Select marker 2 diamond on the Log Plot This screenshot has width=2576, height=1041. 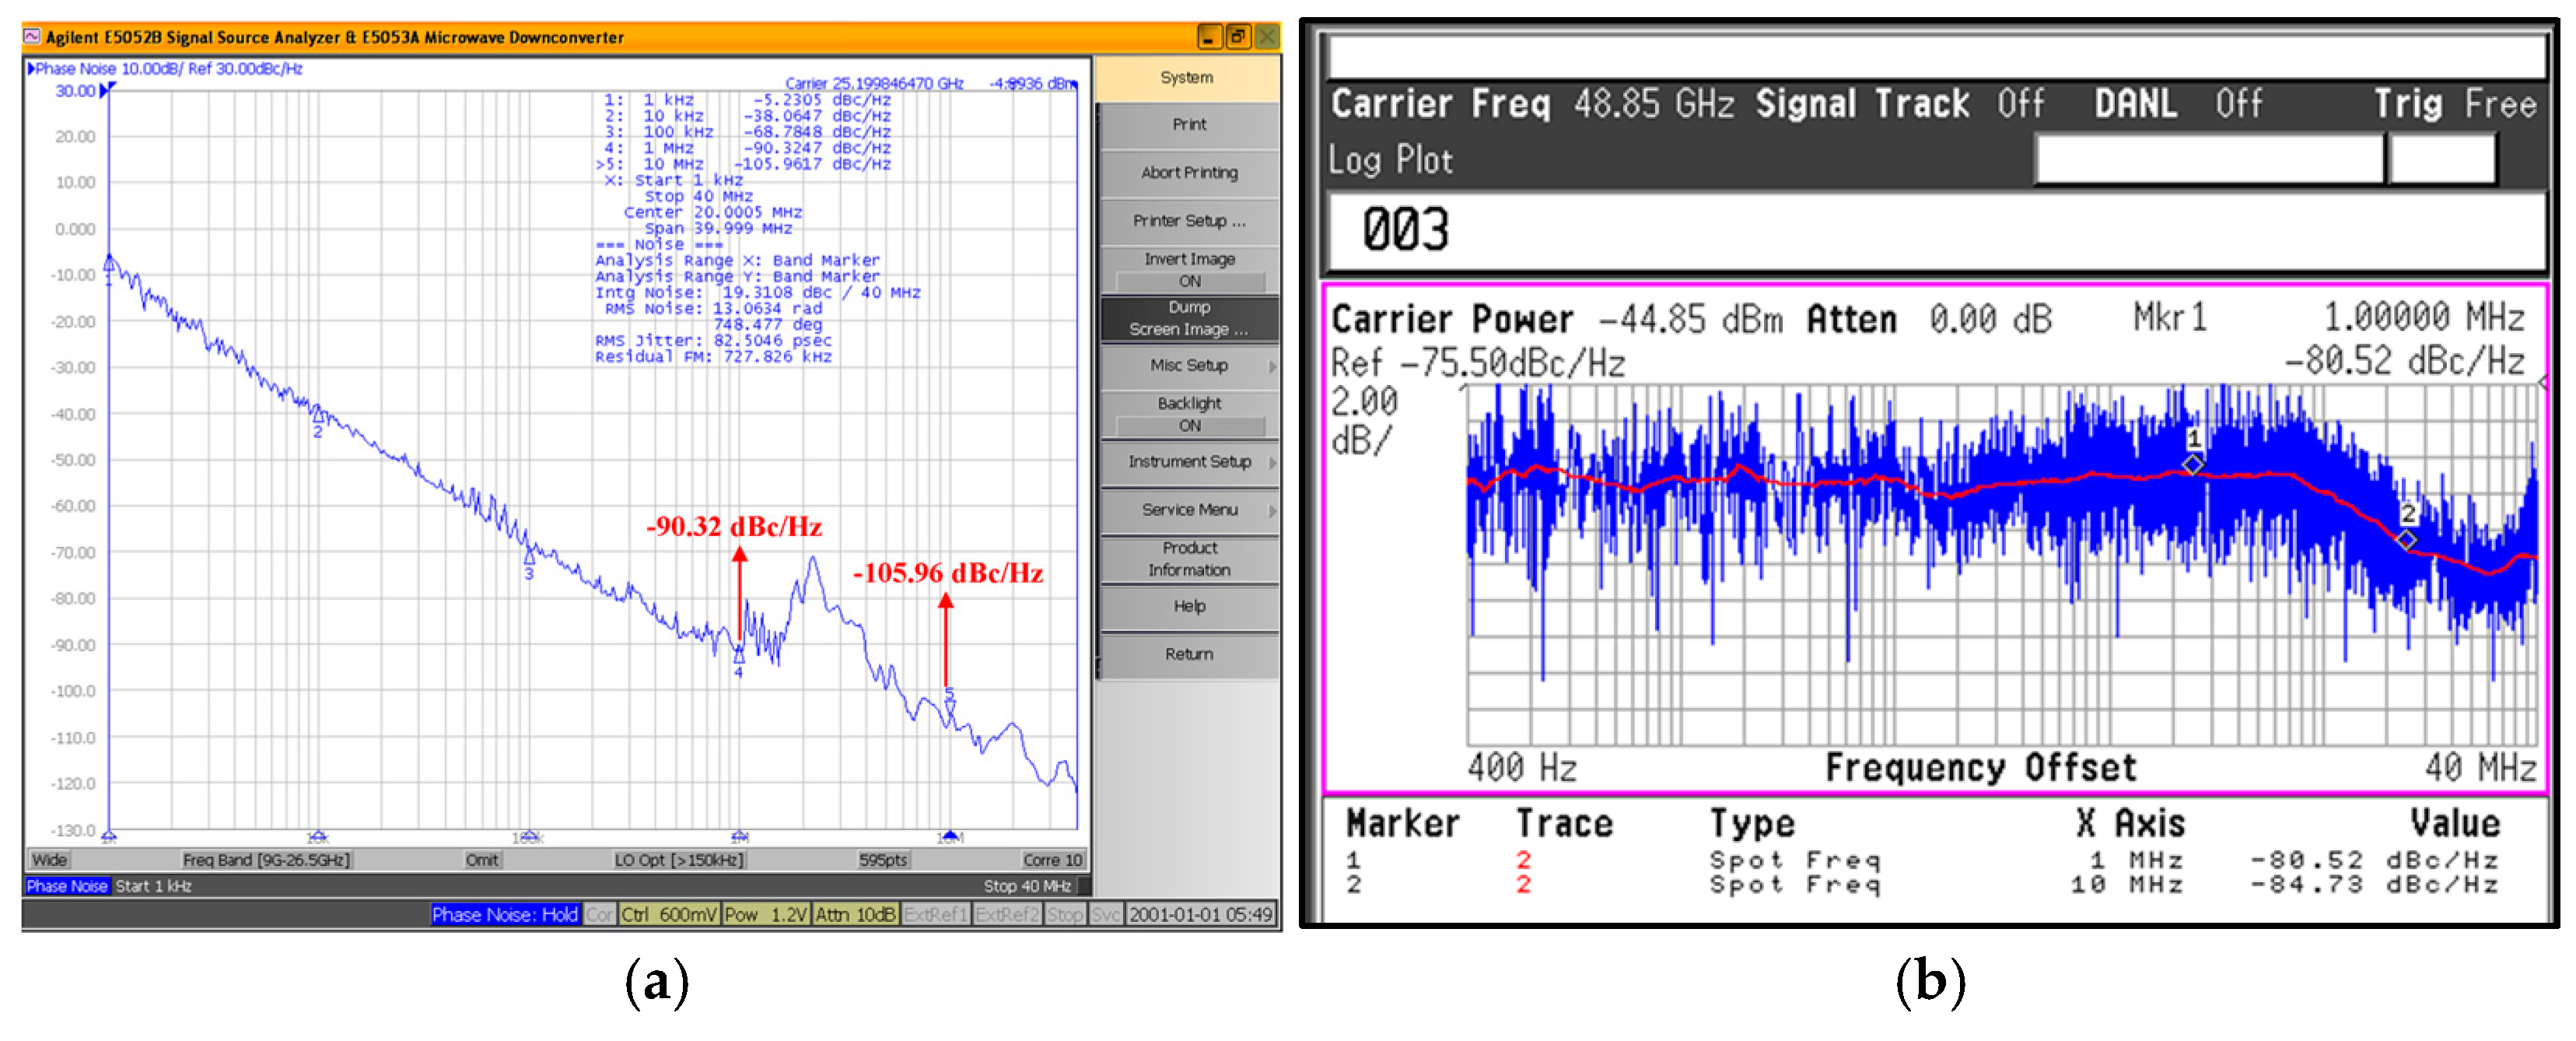(2407, 540)
